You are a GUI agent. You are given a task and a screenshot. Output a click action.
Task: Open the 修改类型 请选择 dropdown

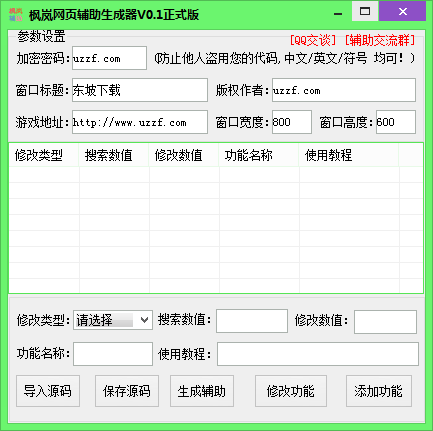pos(113,320)
